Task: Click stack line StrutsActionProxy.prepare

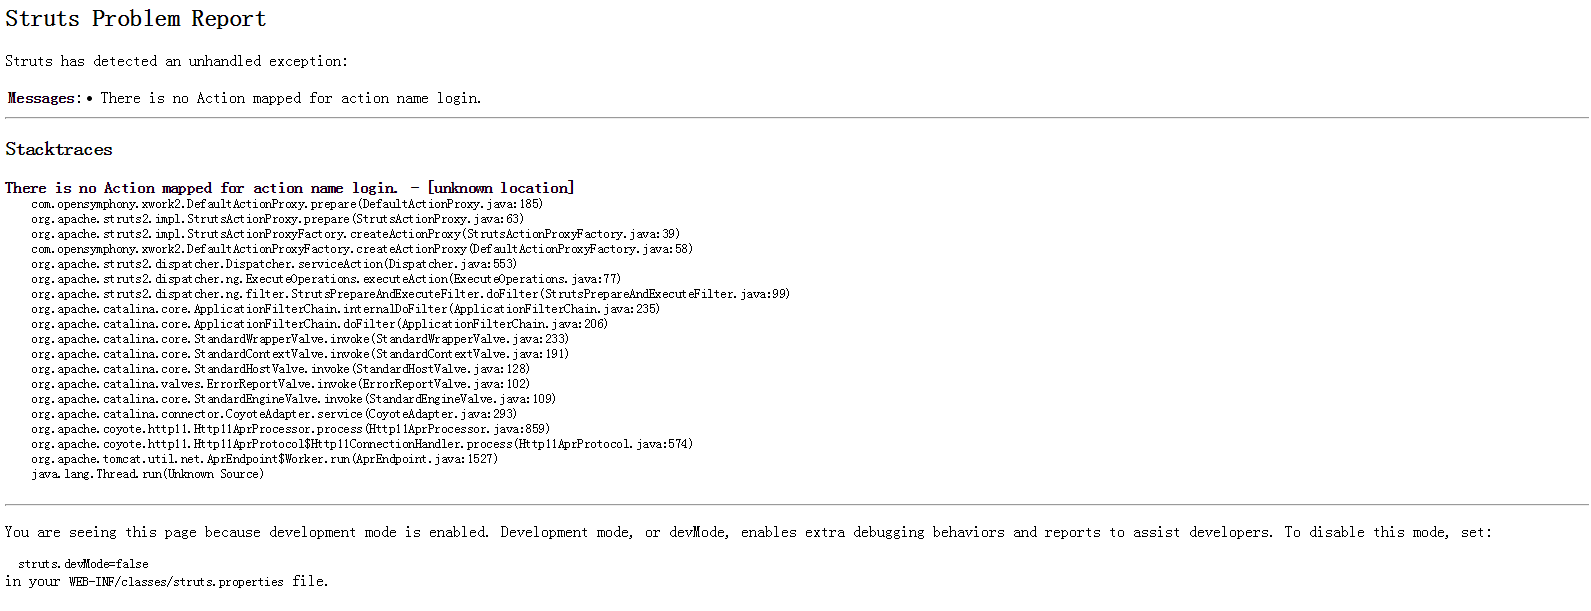Action: 277,219
